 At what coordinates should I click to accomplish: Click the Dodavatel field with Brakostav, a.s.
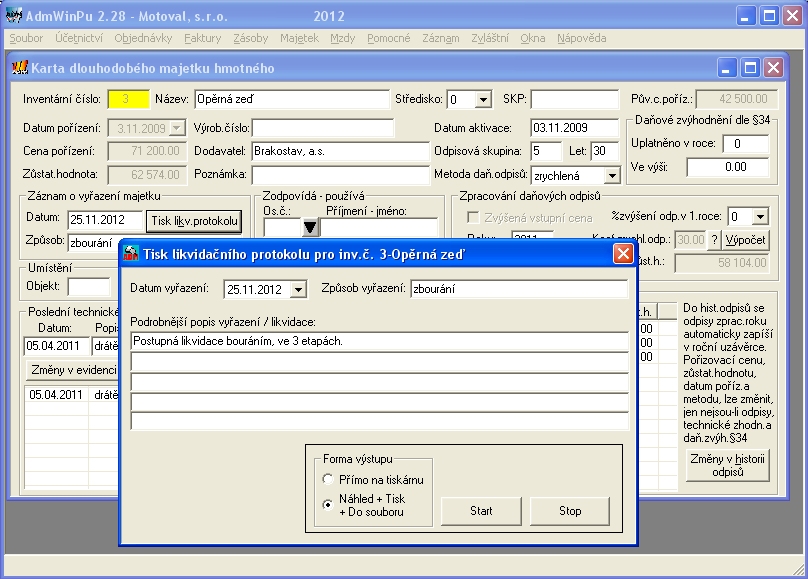340,151
